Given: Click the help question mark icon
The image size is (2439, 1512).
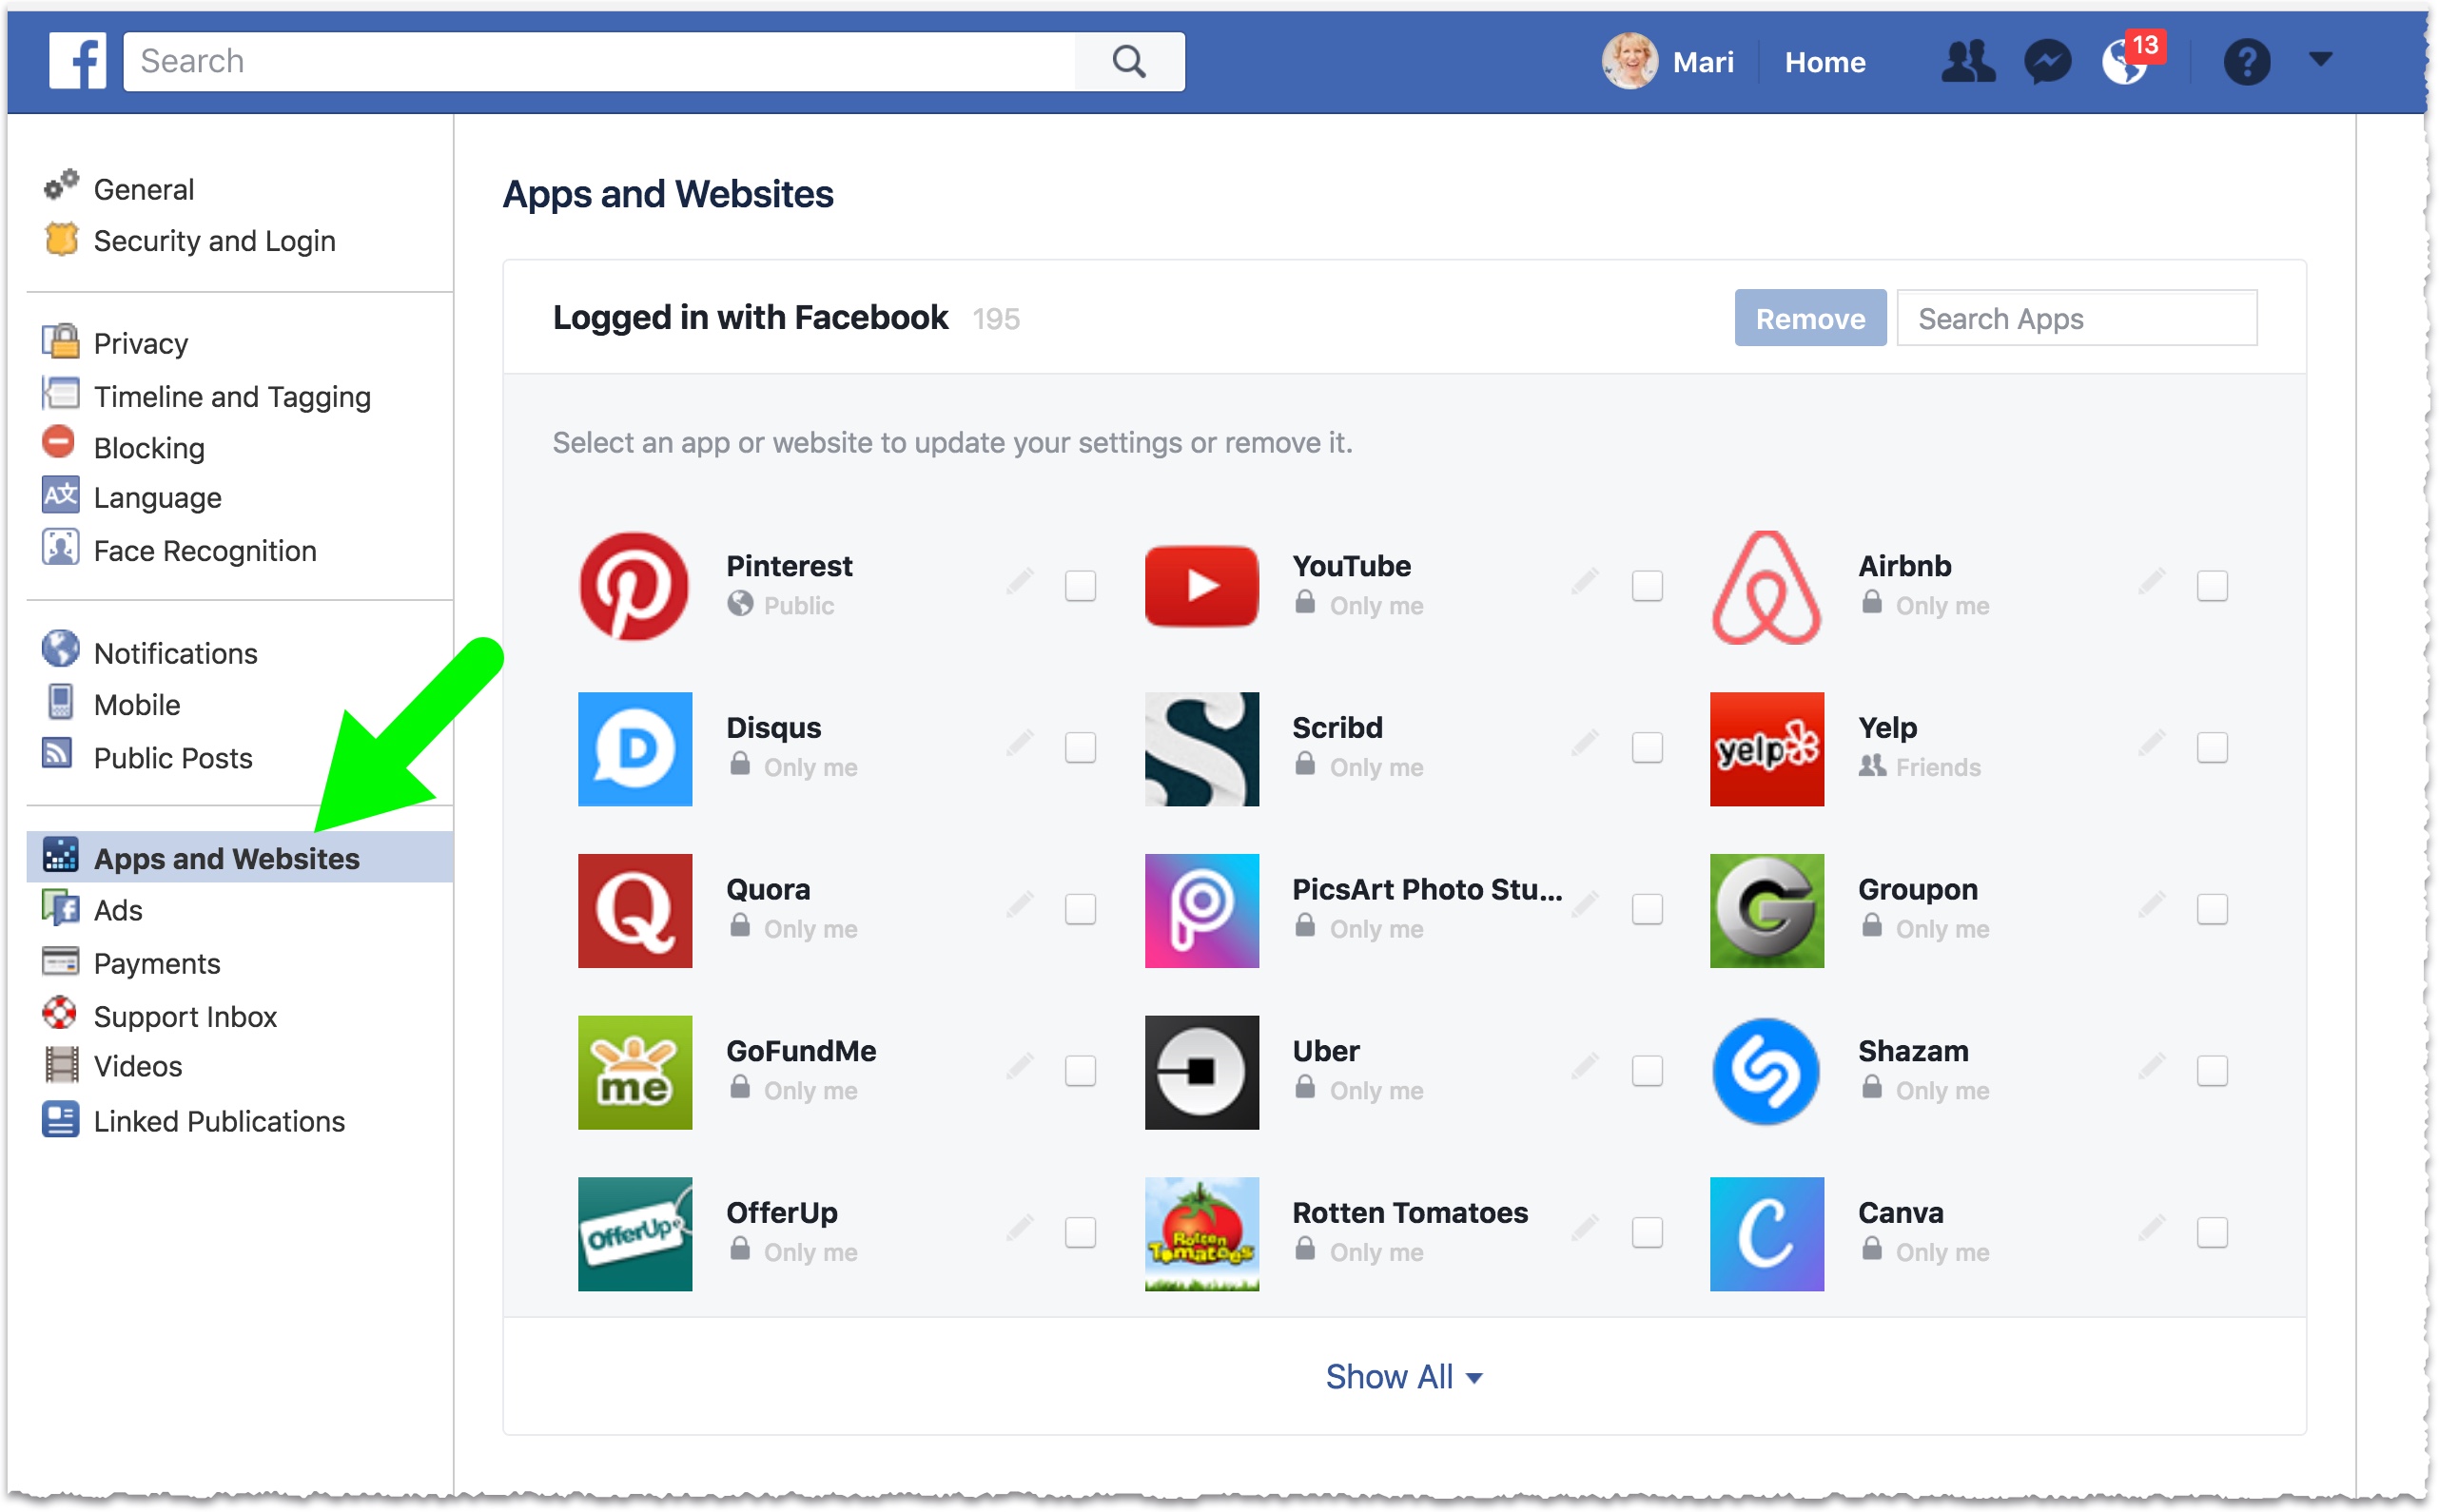Looking at the screenshot, I should tap(2246, 62).
